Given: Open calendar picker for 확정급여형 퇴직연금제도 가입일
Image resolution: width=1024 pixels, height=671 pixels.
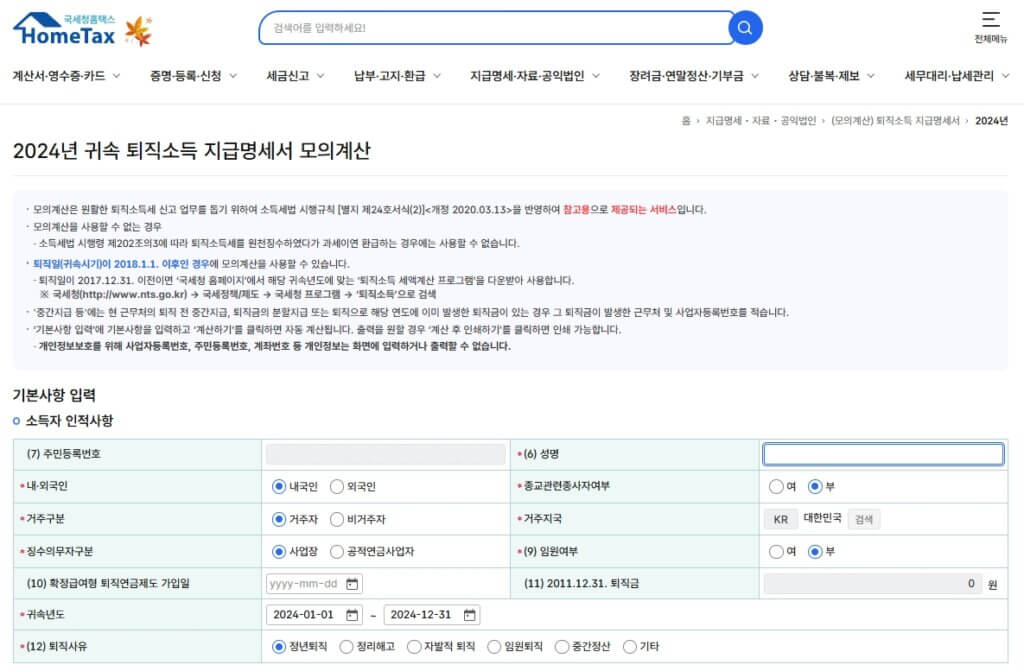Looking at the screenshot, I should point(352,583).
